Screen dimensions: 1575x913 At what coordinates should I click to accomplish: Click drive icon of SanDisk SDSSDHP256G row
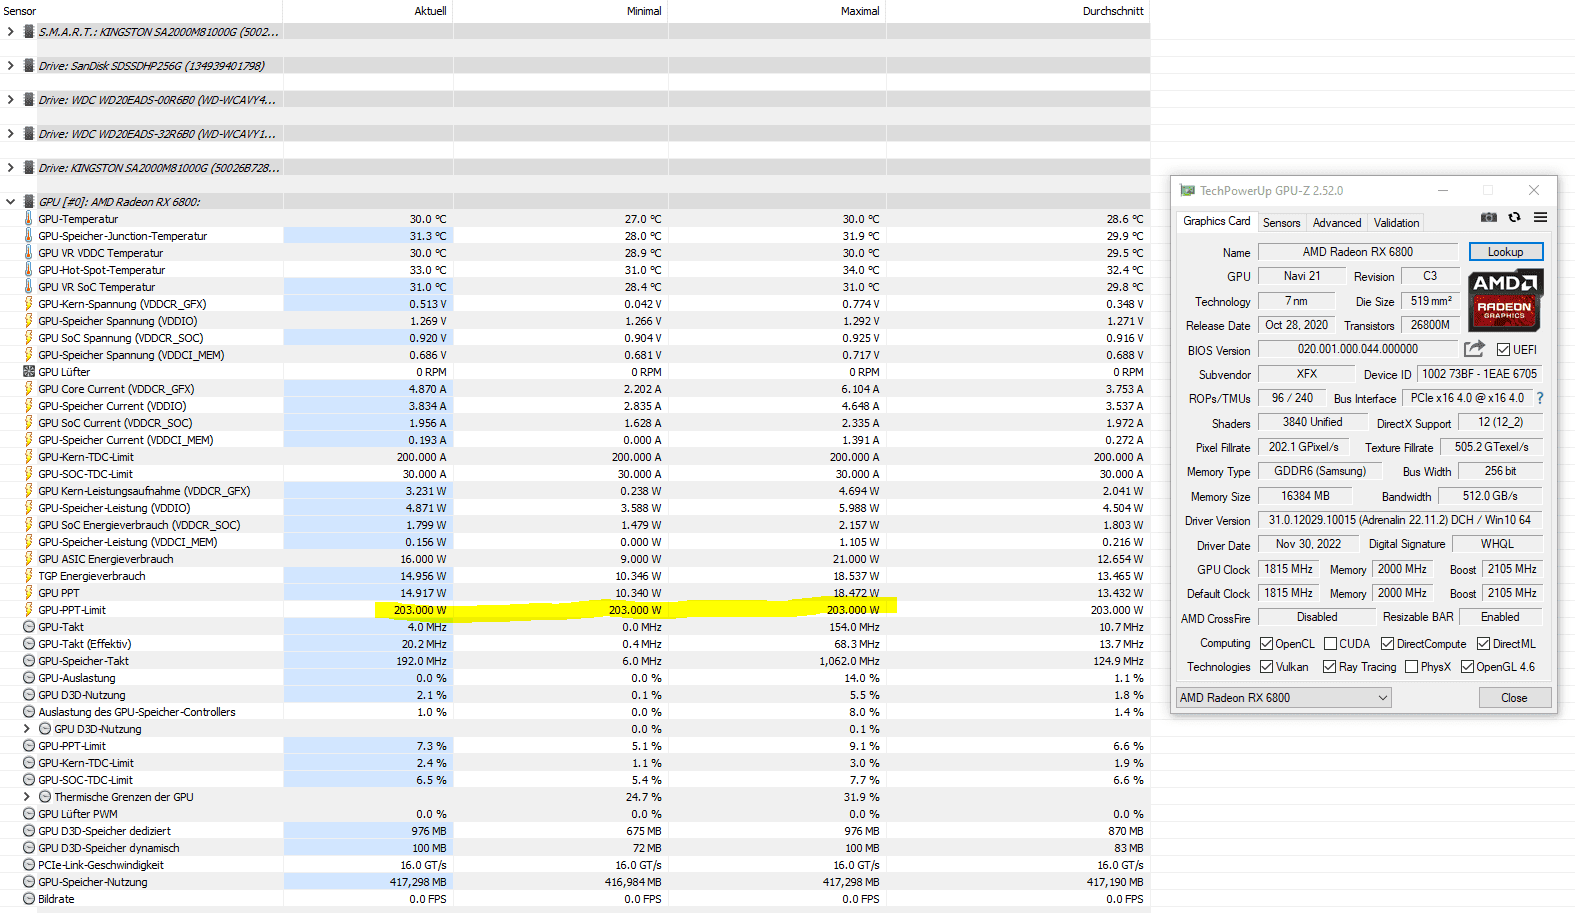tap(29, 66)
